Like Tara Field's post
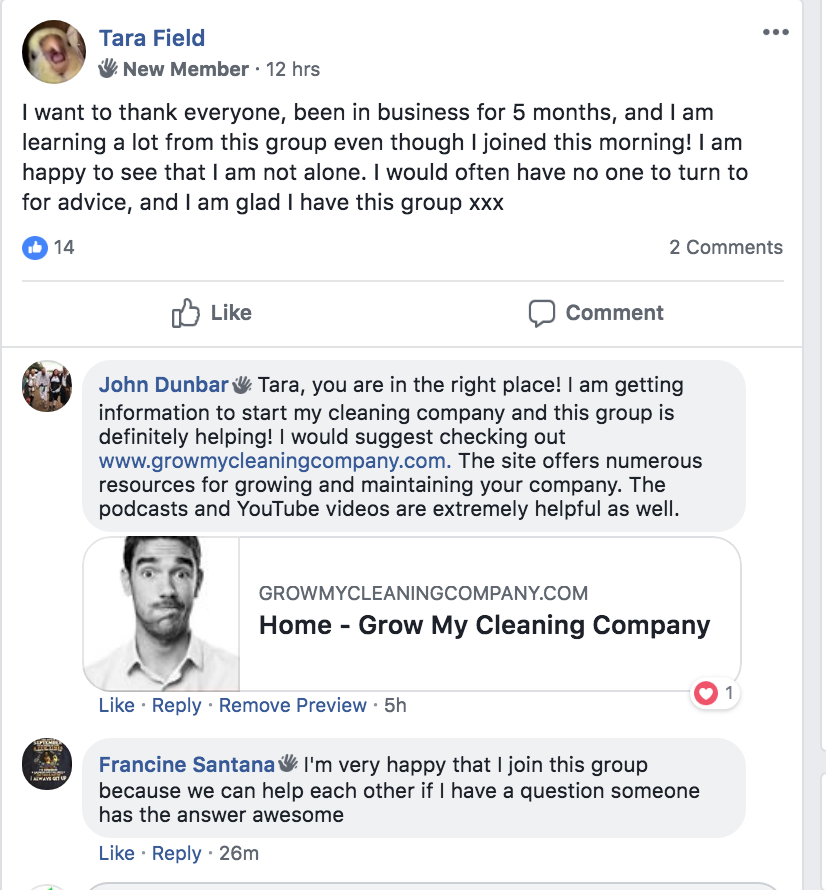826x890 pixels. point(211,313)
